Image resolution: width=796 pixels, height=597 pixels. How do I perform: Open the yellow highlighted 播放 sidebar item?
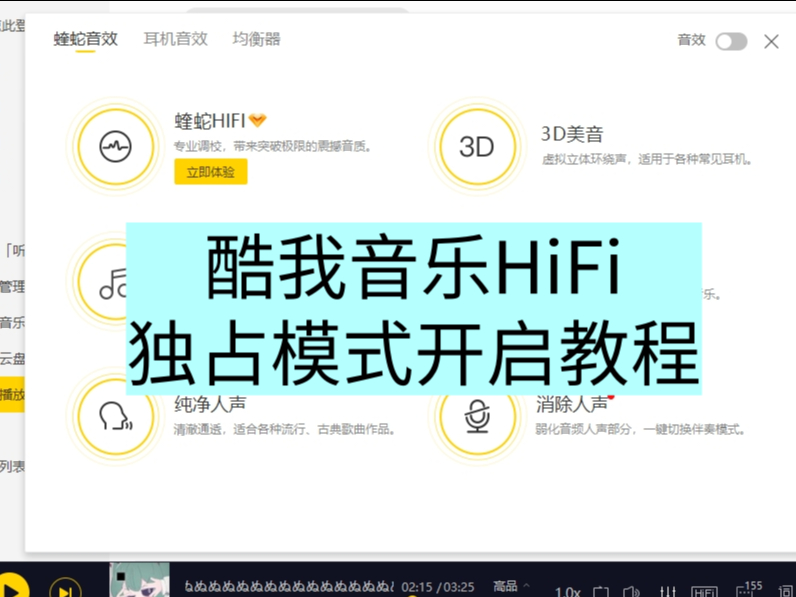[x=12, y=394]
